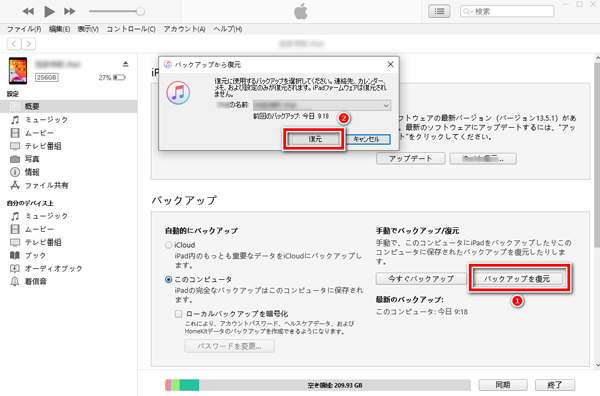The height and width of the screenshot is (396, 600).
Task: Open the 編集(E) menu
Action: pos(59,29)
